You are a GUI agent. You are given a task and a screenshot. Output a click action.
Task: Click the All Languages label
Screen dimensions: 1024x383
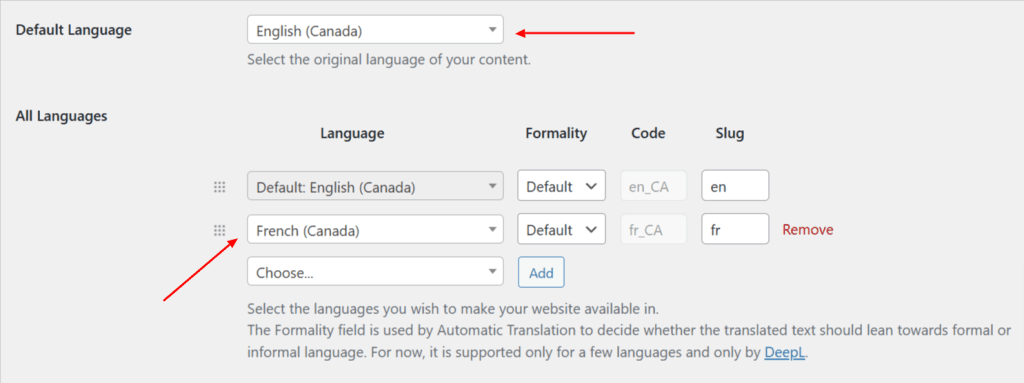[x=61, y=116]
